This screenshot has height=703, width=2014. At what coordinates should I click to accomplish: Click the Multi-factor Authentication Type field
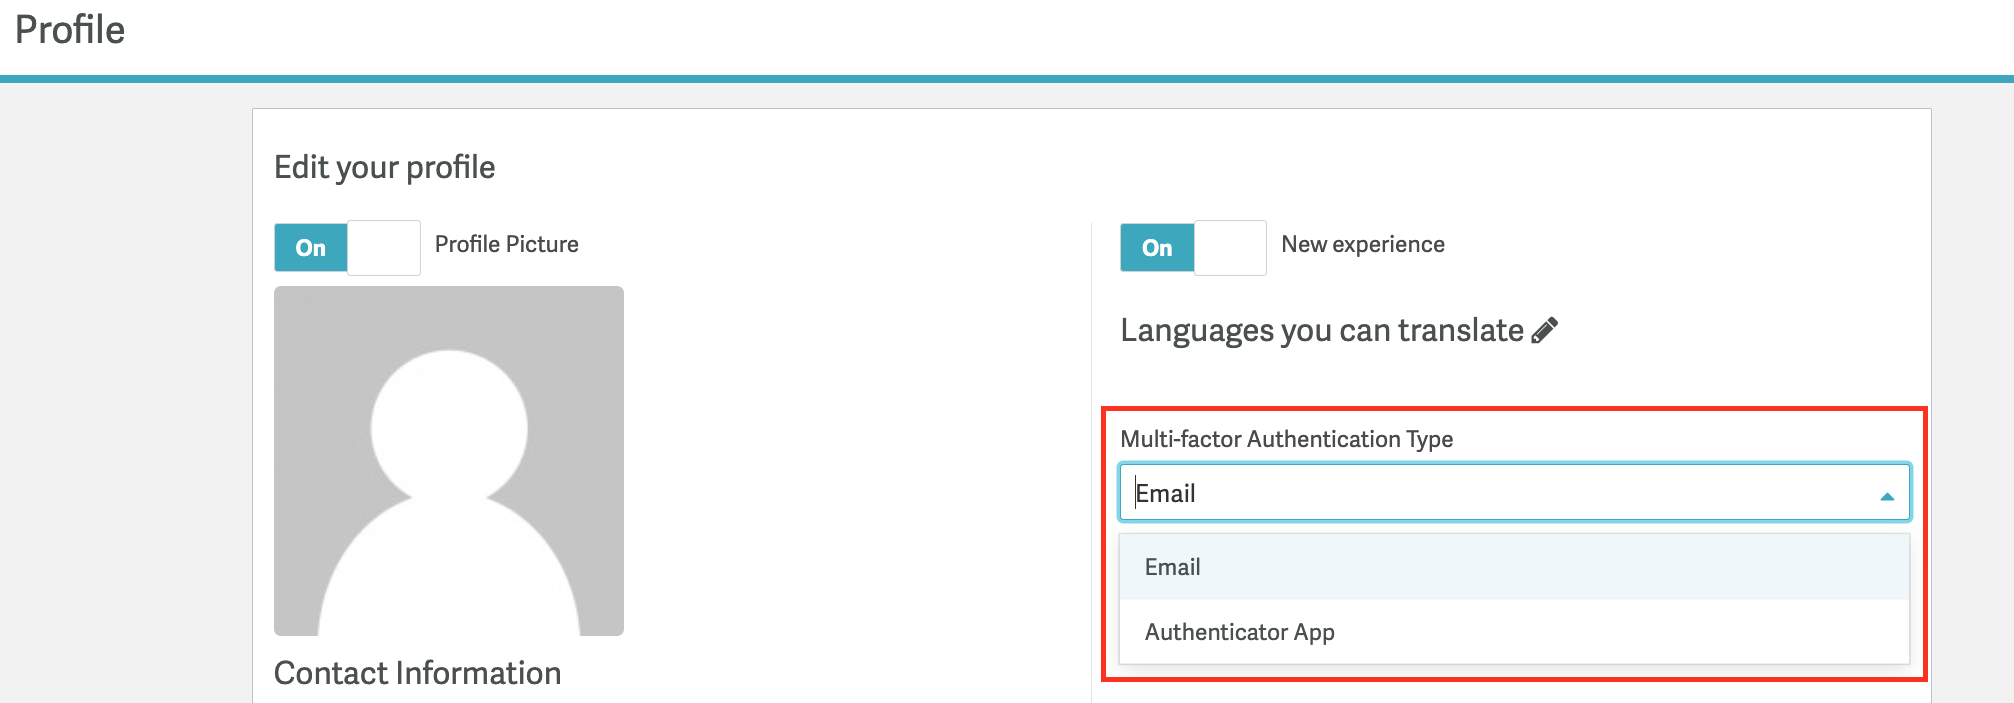pyautogui.click(x=1514, y=492)
